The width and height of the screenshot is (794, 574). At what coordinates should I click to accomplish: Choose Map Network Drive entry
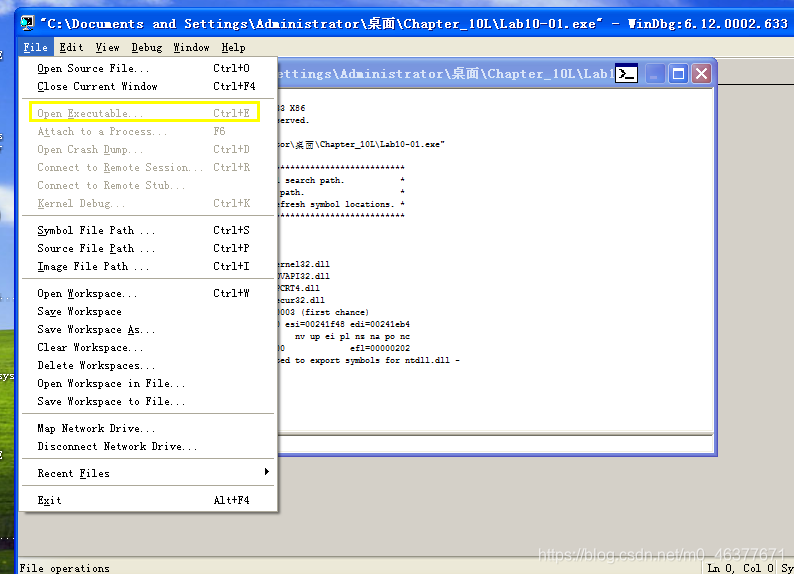148,429
